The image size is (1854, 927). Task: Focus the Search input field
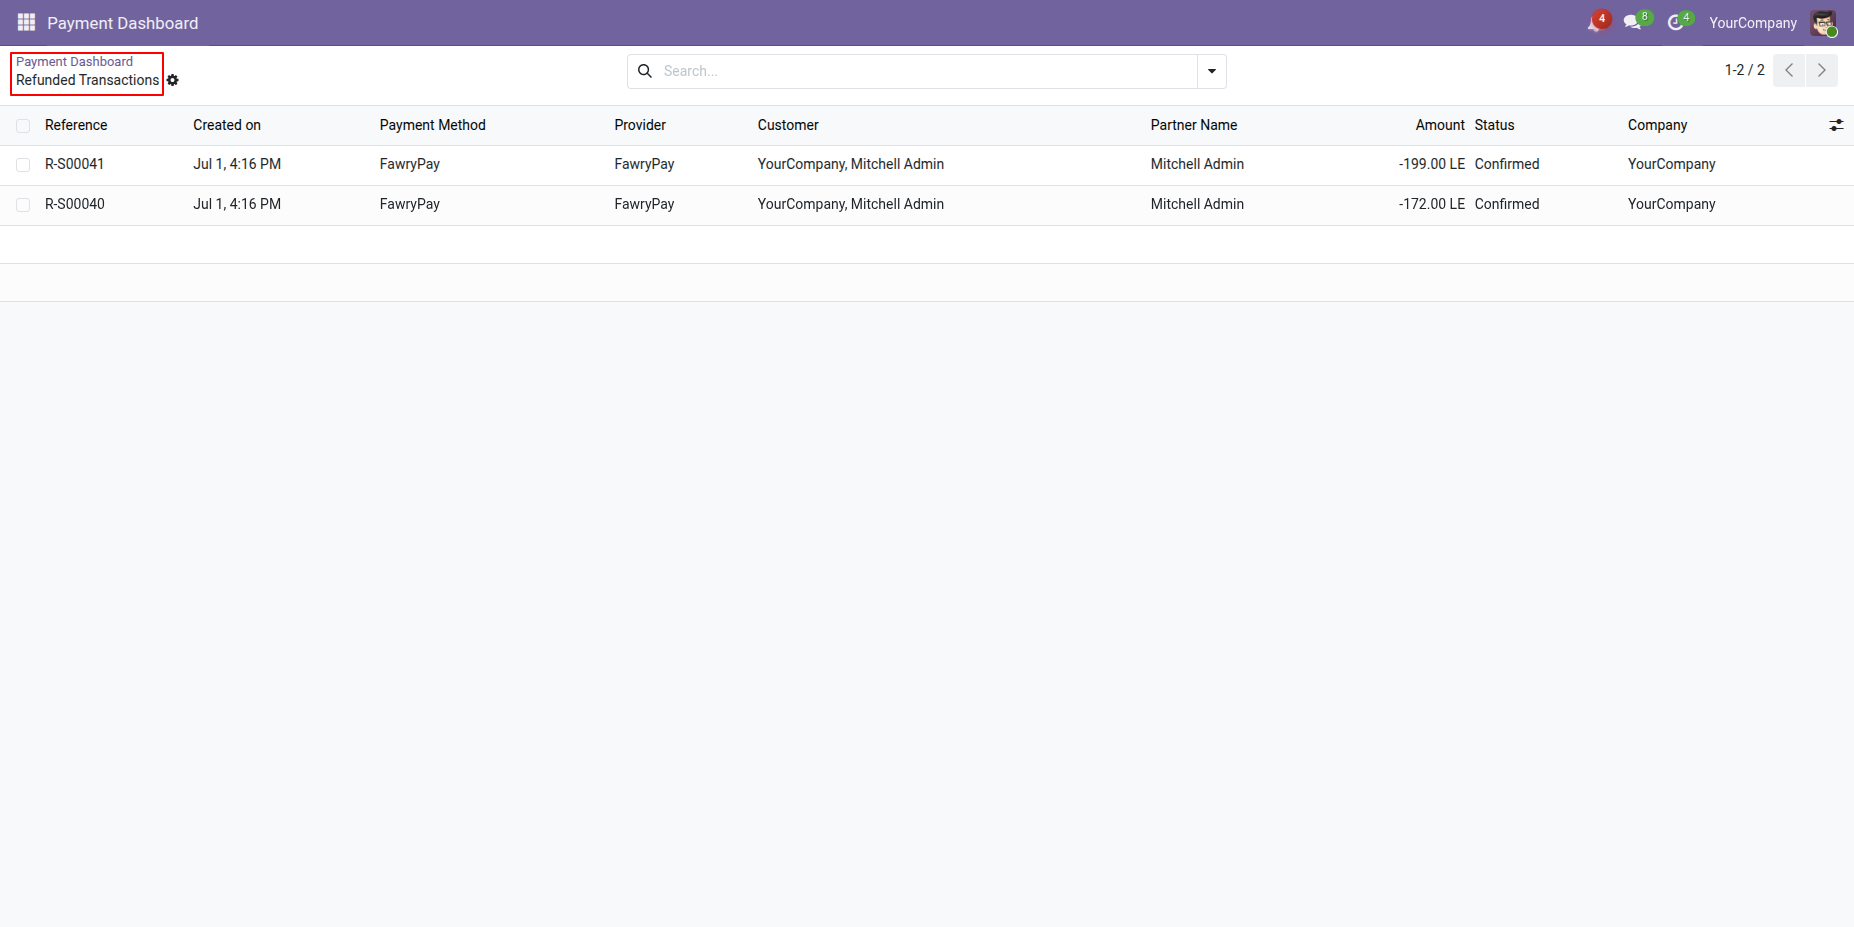(x=926, y=71)
